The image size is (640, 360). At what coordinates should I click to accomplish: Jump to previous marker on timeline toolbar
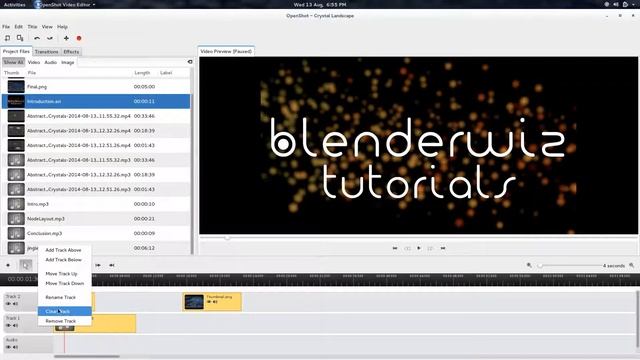pos(111,265)
